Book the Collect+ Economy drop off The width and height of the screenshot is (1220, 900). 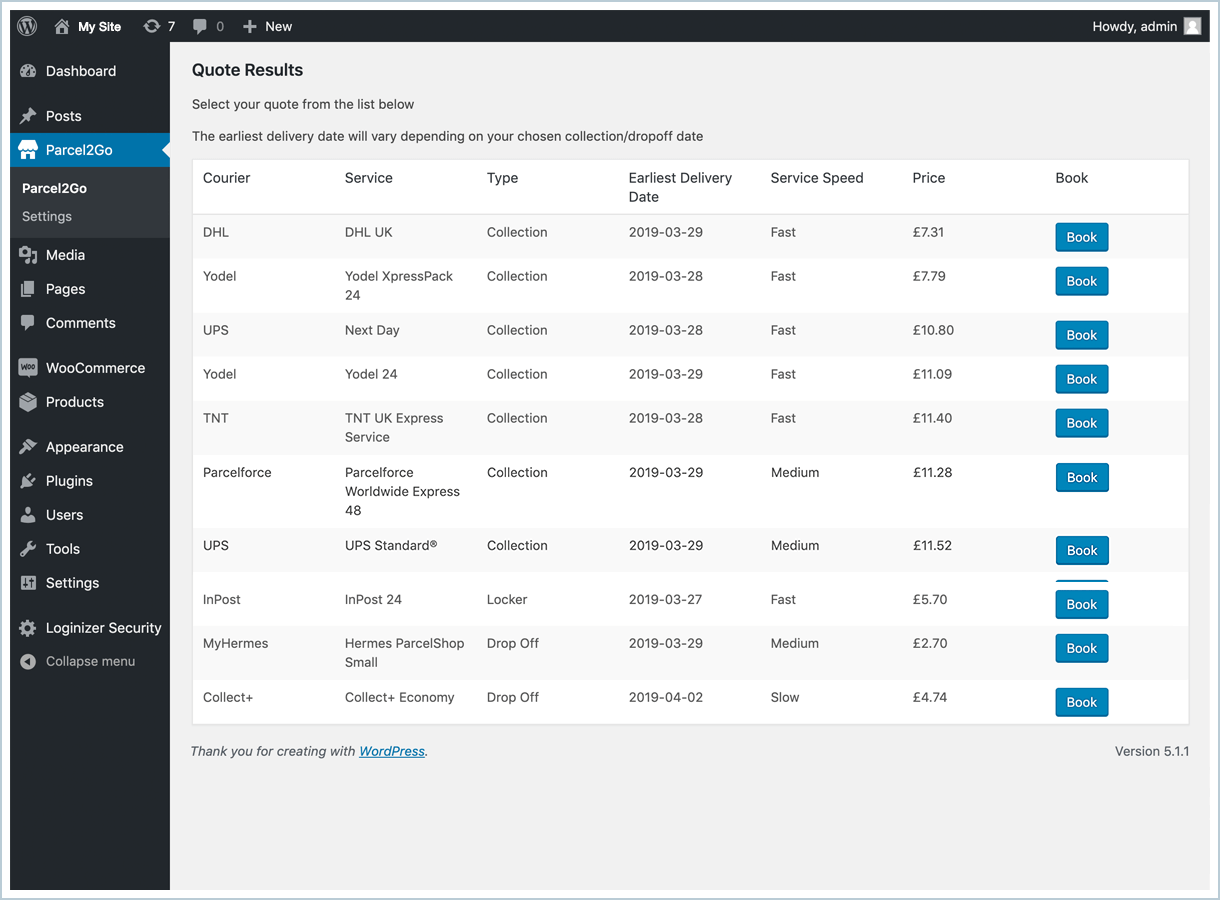pos(1081,703)
